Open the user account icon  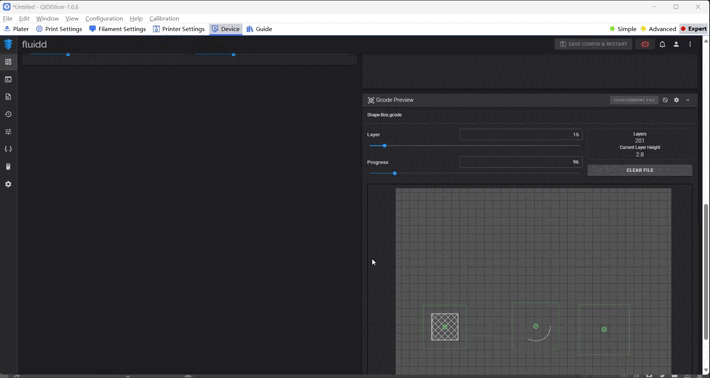676,44
